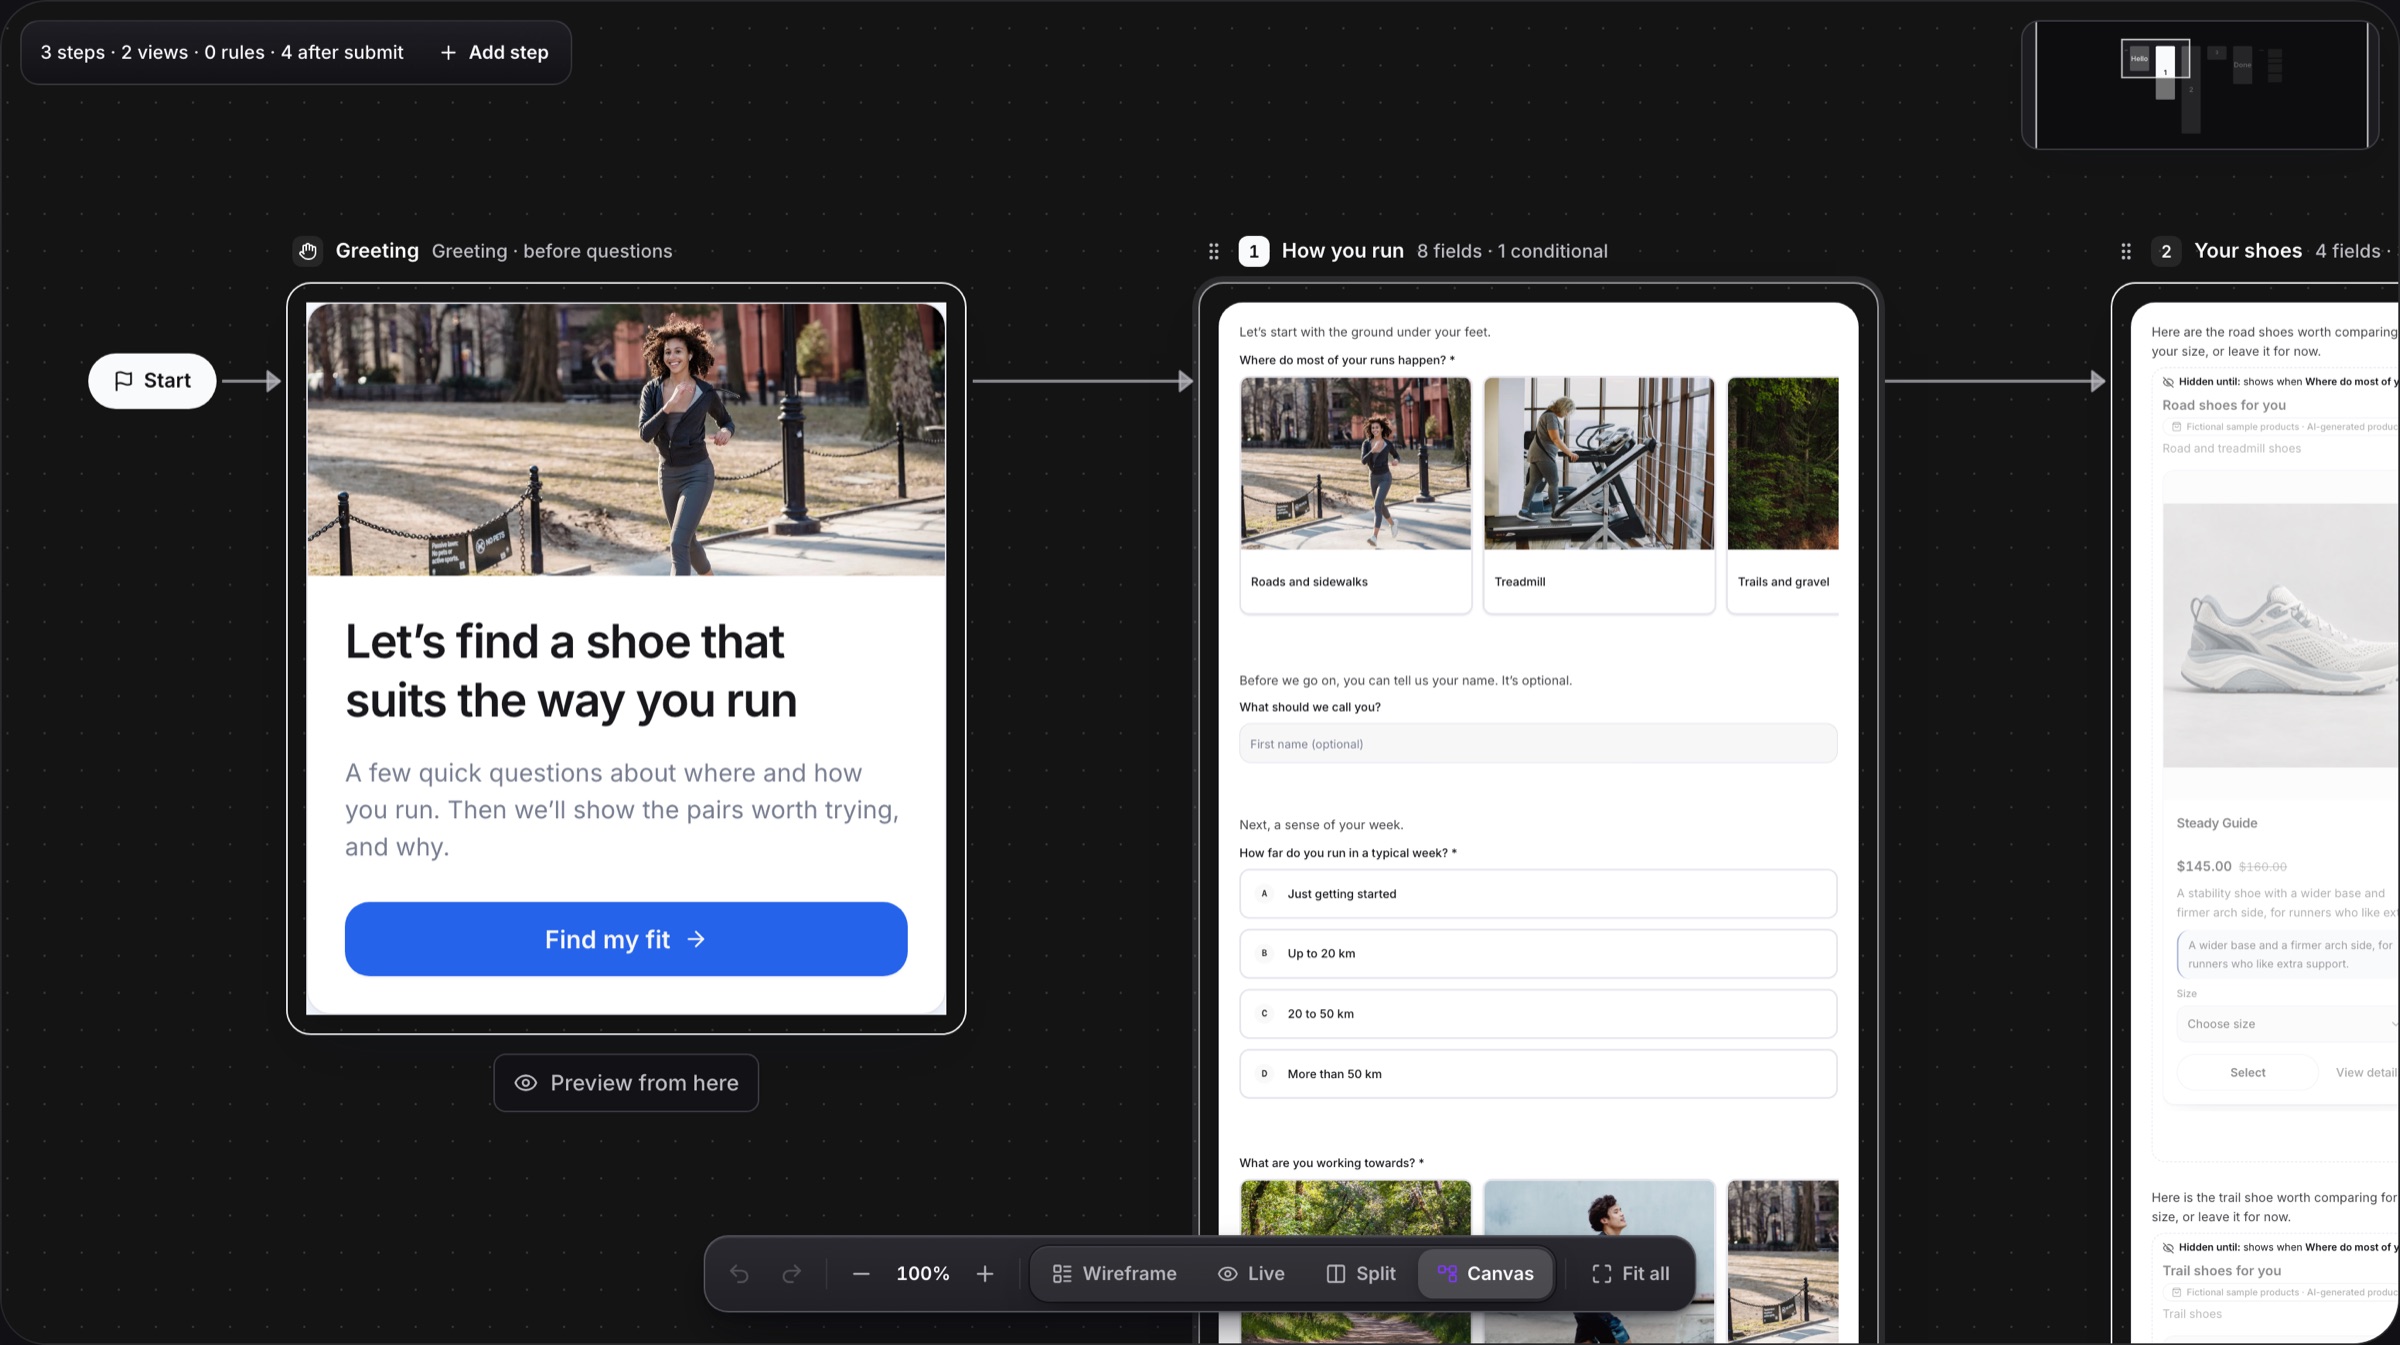The image size is (2400, 1345).
Task: Switch to Live view
Action: (1251, 1273)
